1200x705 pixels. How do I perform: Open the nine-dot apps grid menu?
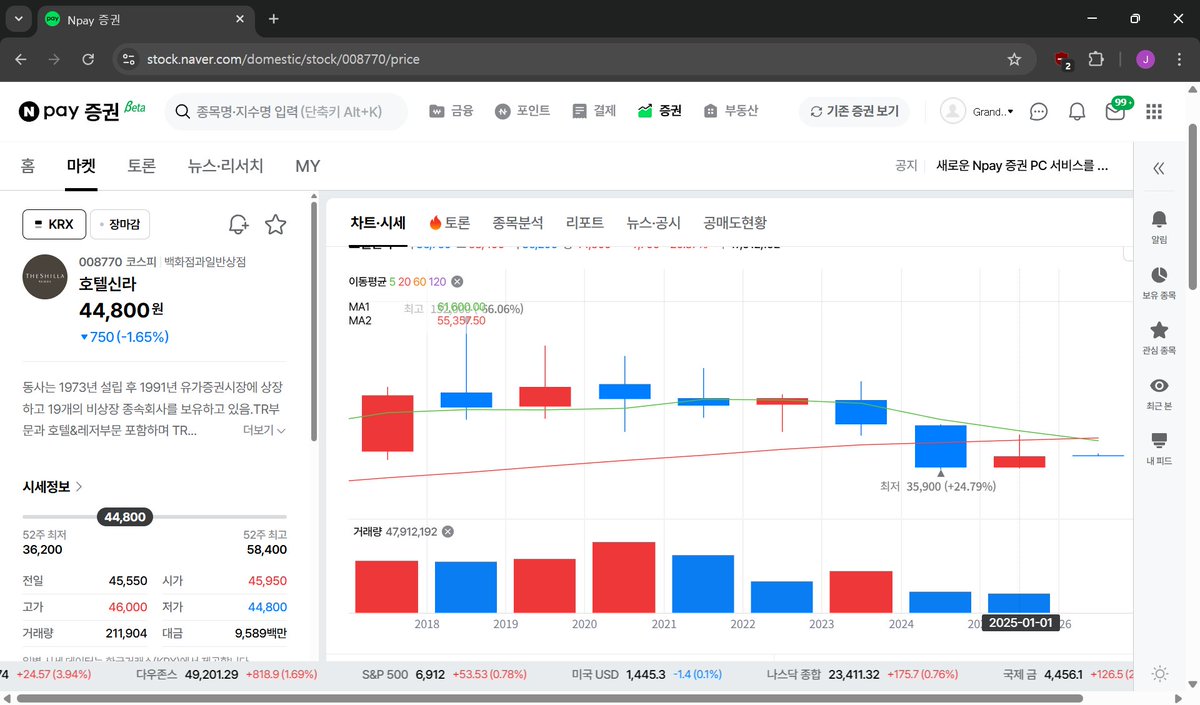coord(1154,112)
